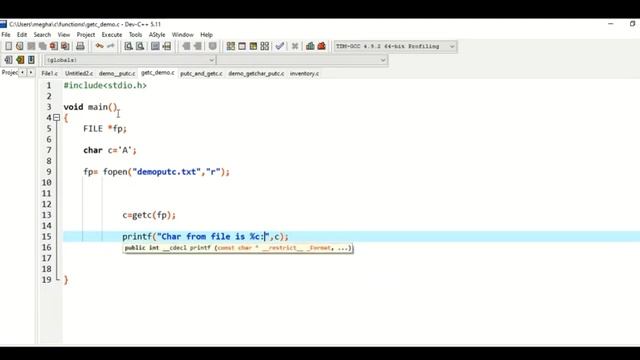This screenshot has width=640, height=360.
Task: Click the Compile toolbar icon
Action: tap(231, 46)
